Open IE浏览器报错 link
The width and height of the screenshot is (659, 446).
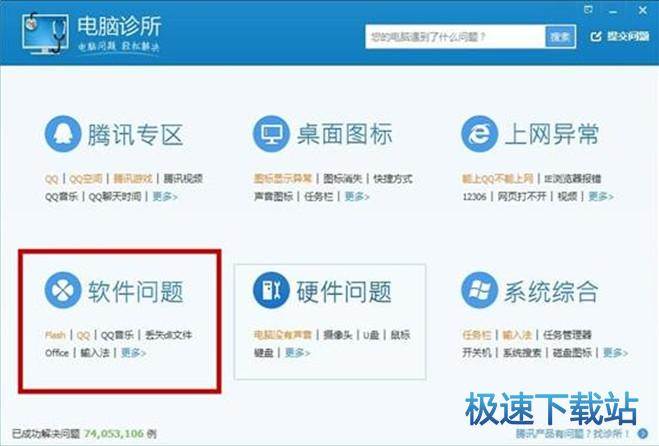coord(572,179)
